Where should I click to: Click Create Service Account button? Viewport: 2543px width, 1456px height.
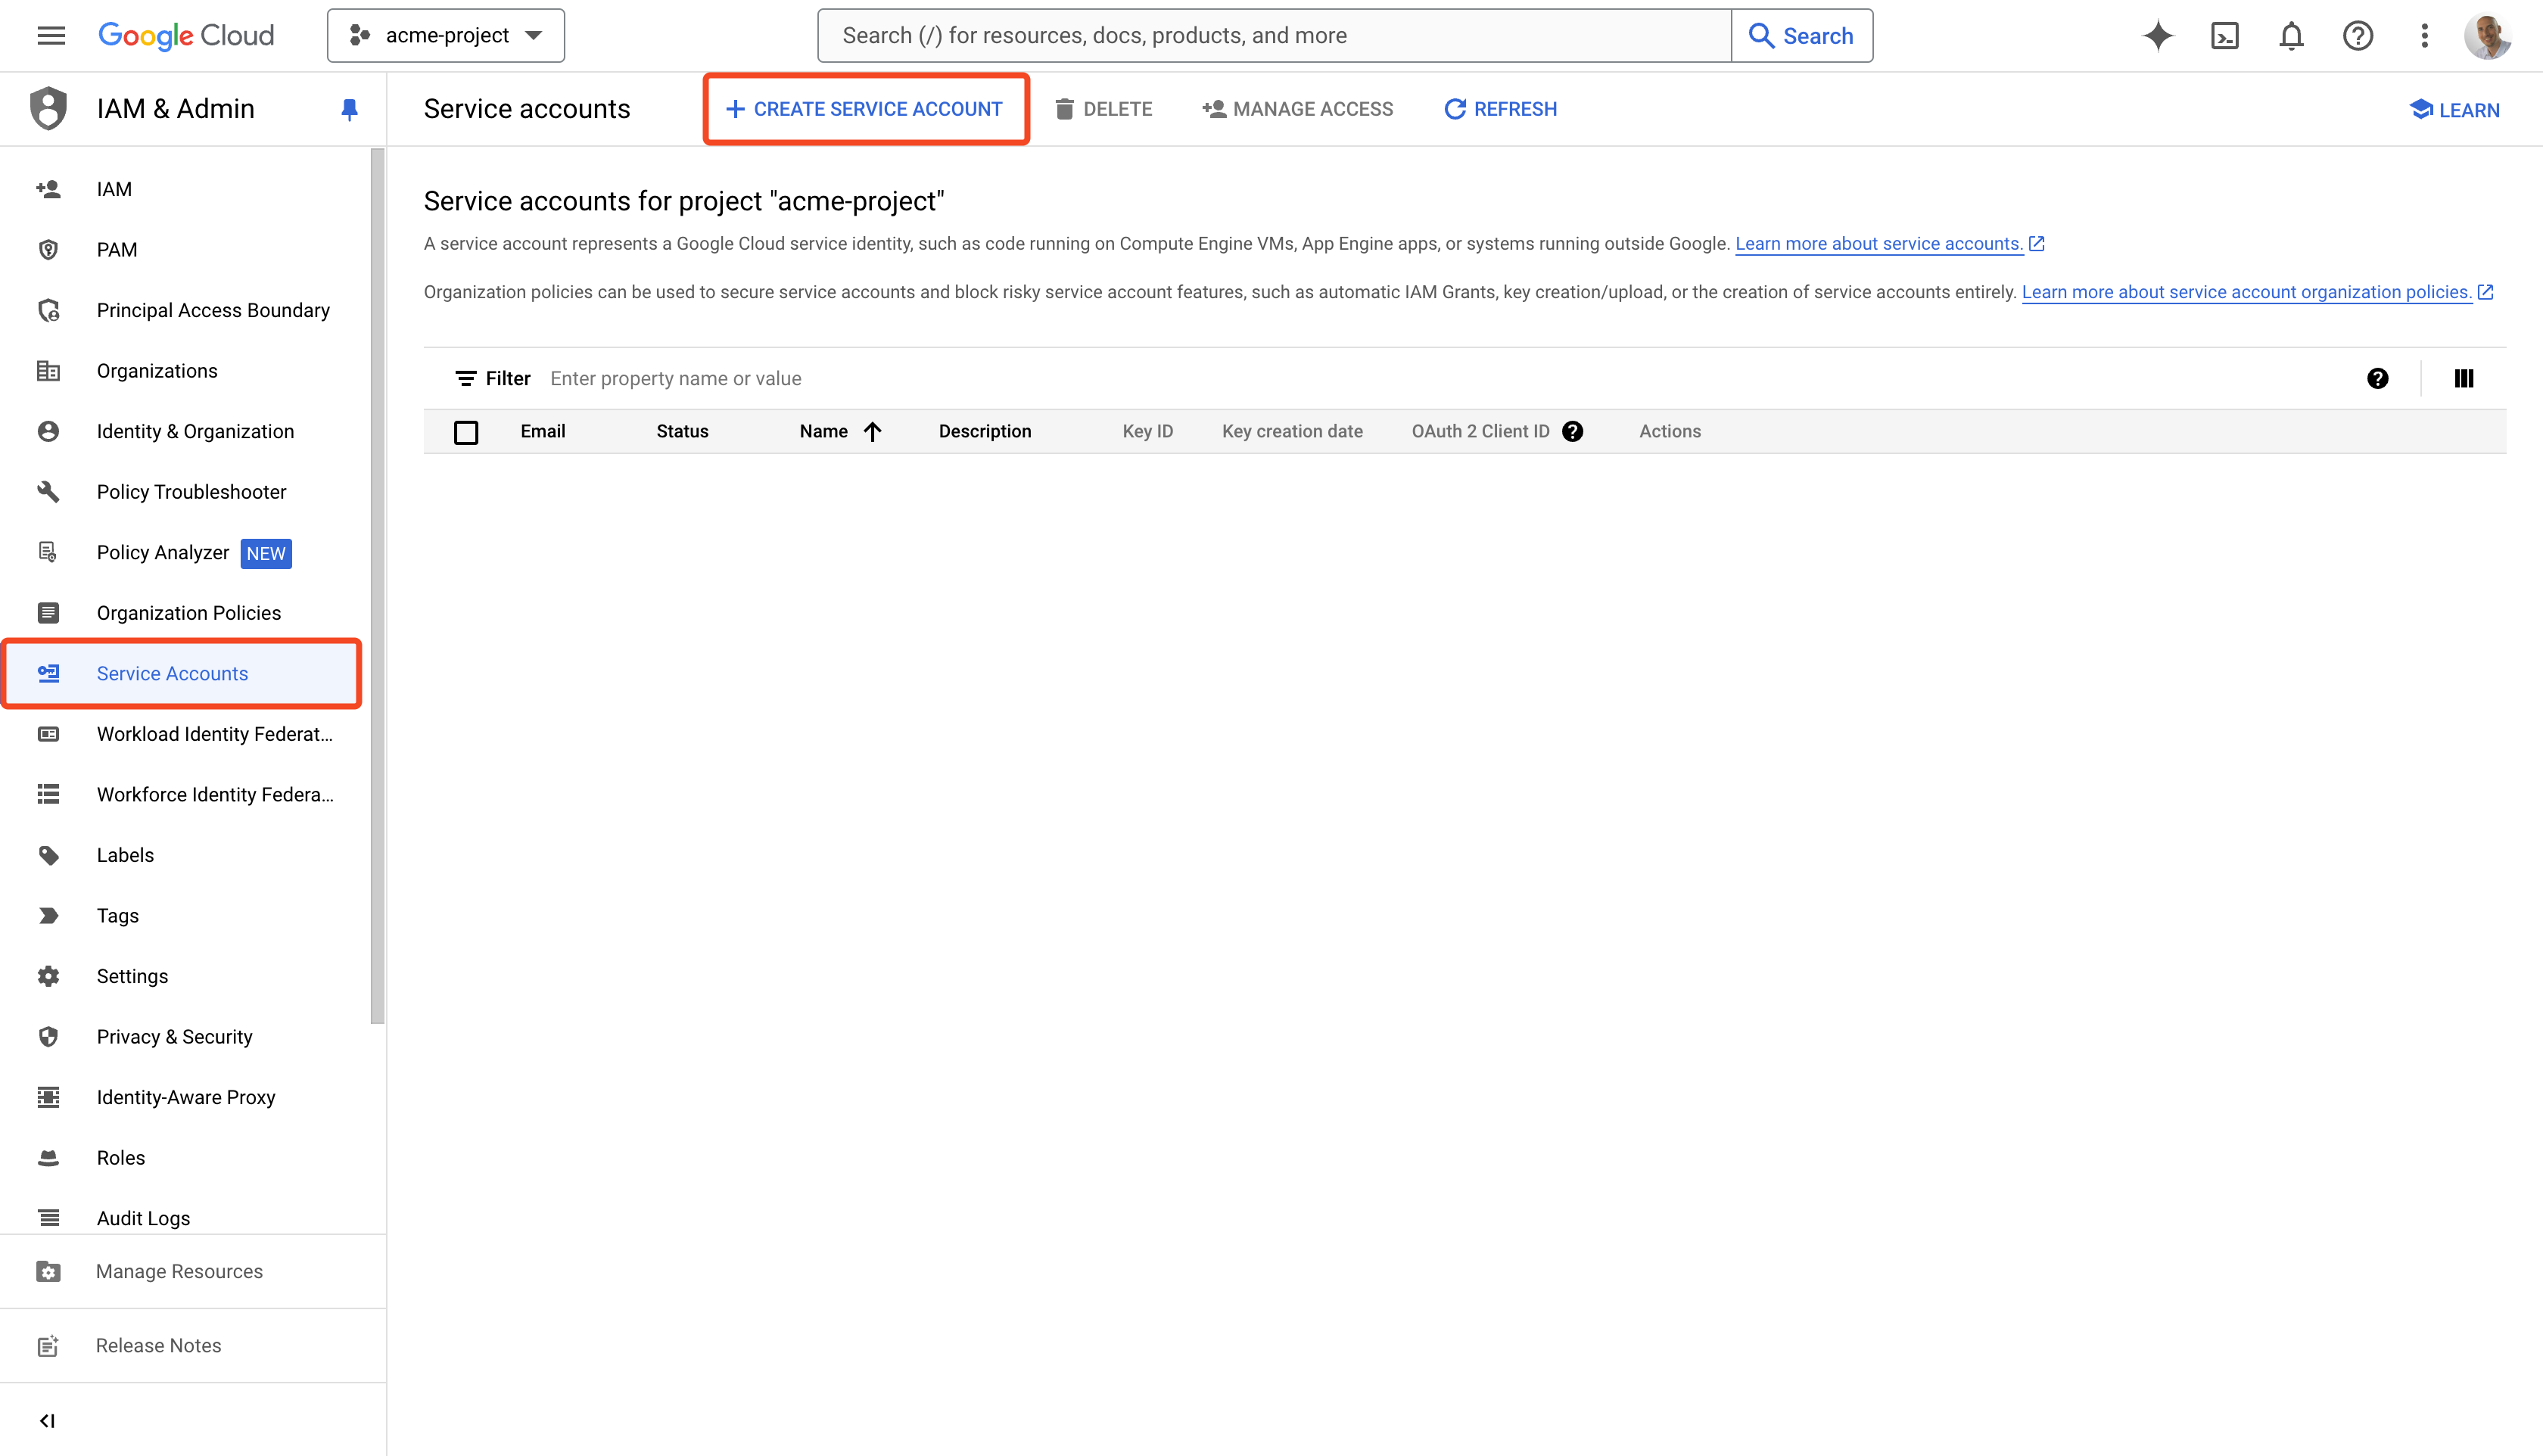(865, 109)
